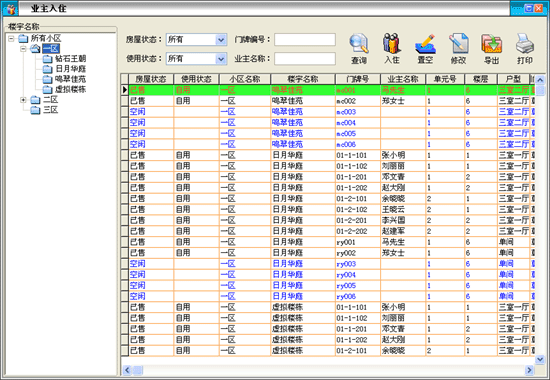Screen dimensions: 550x380
Task: Sort by 使用状态 column header
Action: click(196, 79)
